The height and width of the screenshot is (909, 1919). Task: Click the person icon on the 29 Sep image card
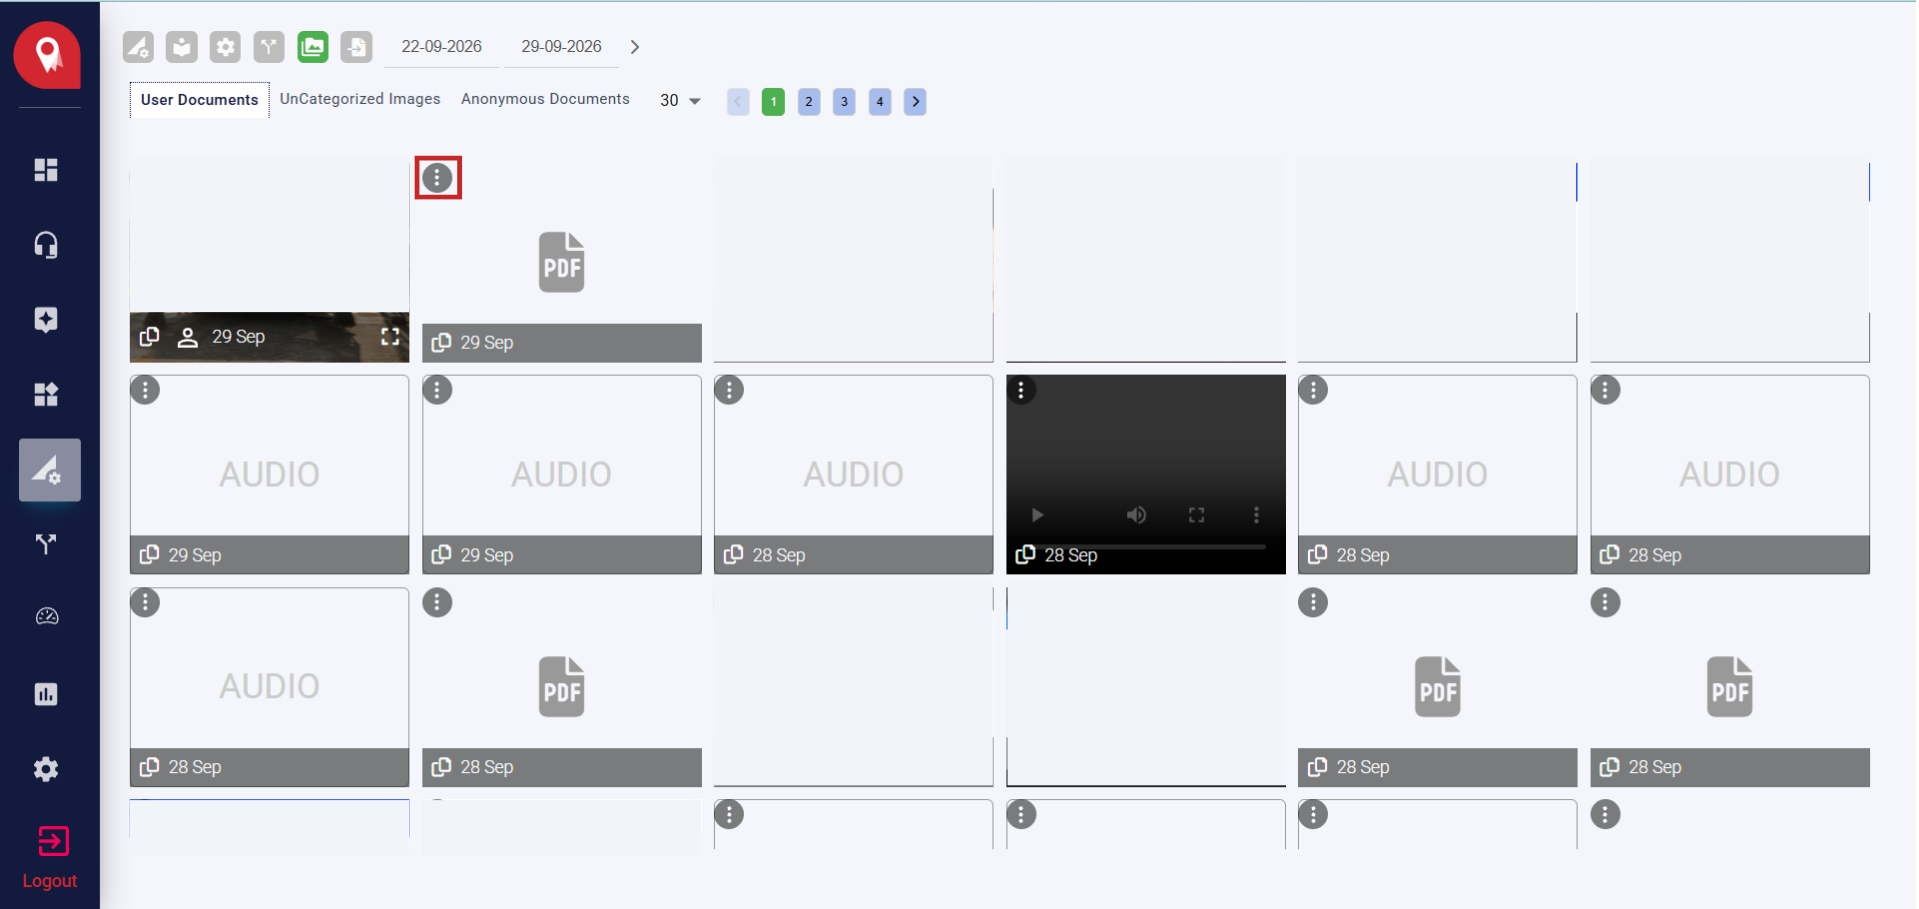pyautogui.click(x=187, y=337)
